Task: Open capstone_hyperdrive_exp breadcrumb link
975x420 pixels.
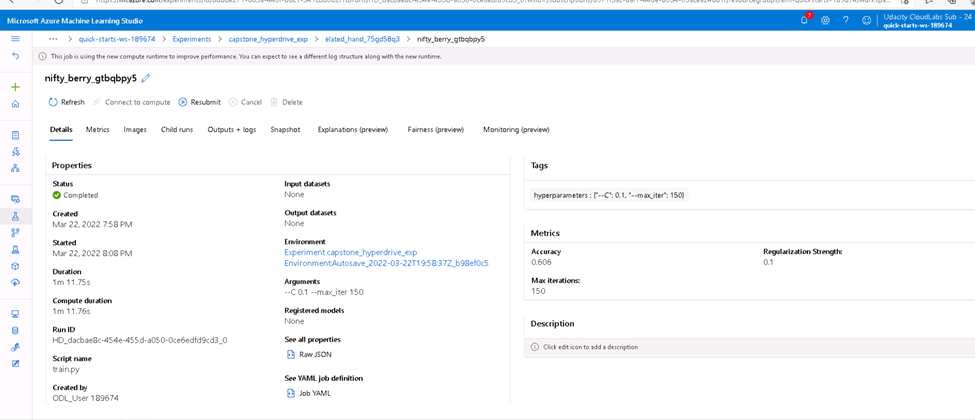Action: point(268,39)
